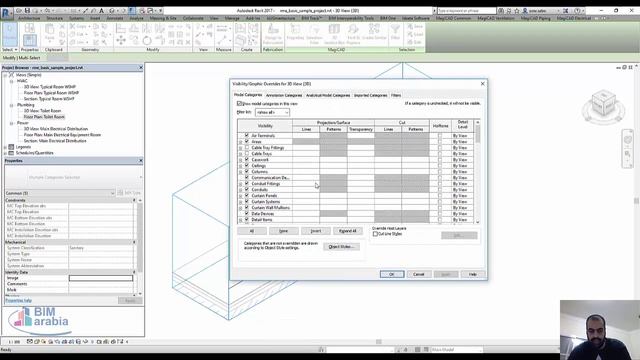Screen dimensions: 640x360
Task: Open the Systems ribbon tab
Action: [76, 18]
